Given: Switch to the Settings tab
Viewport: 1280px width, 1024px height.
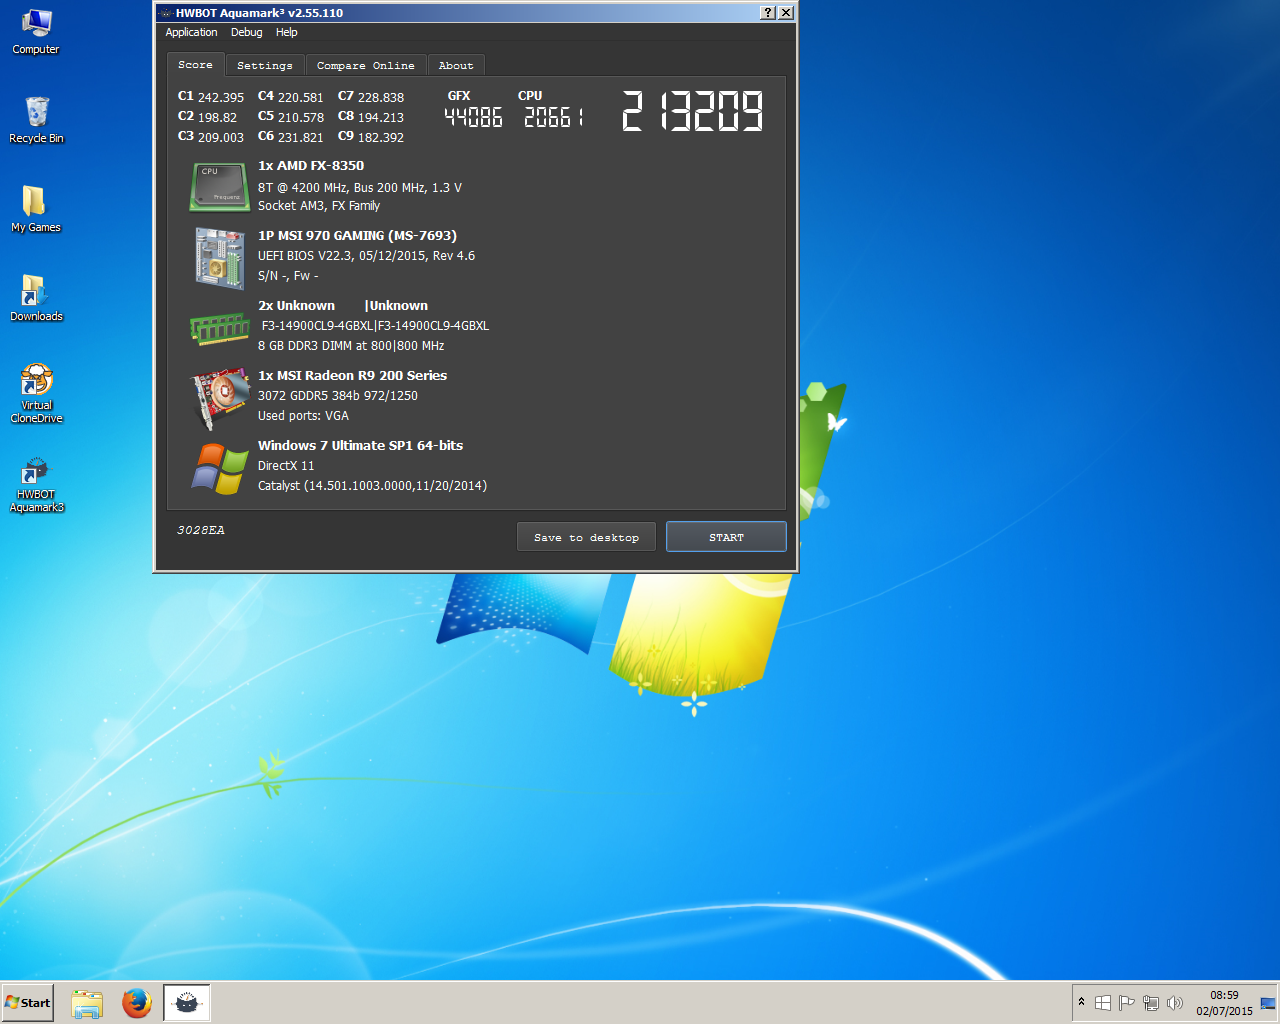Looking at the screenshot, I should (264, 65).
